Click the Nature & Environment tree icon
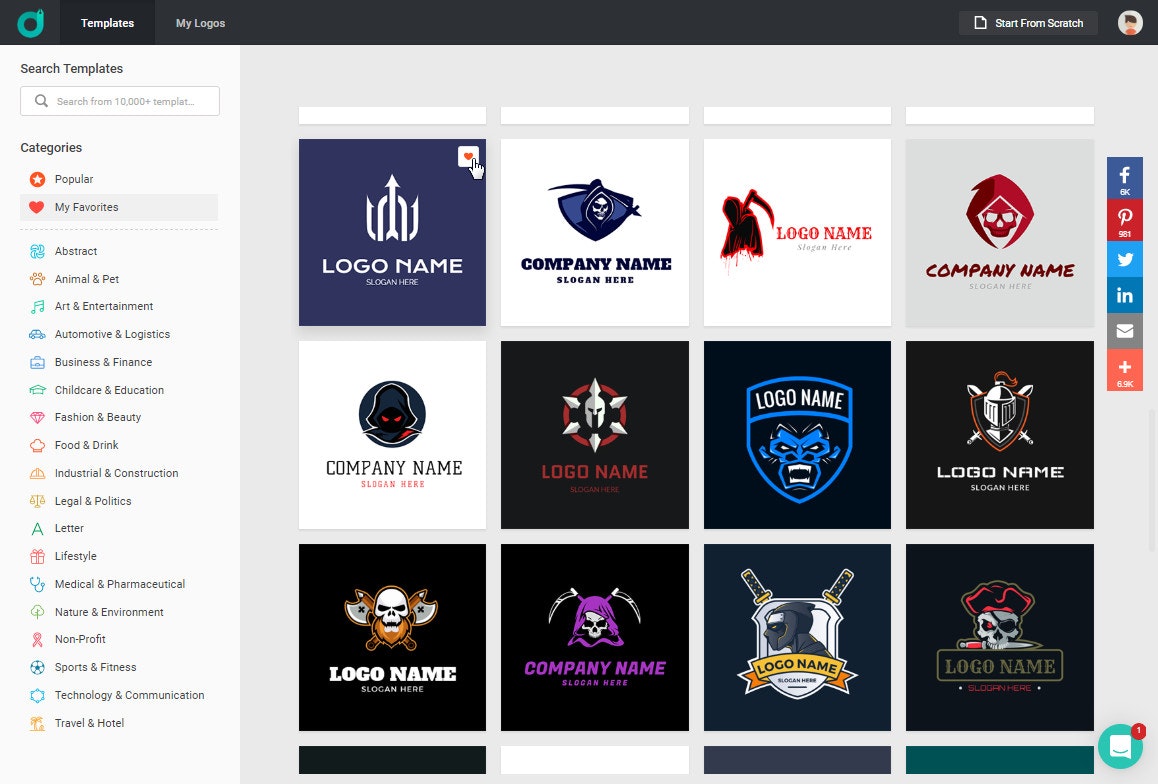The height and width of the screenshot is (784, 1158). (x=37, y=612)
